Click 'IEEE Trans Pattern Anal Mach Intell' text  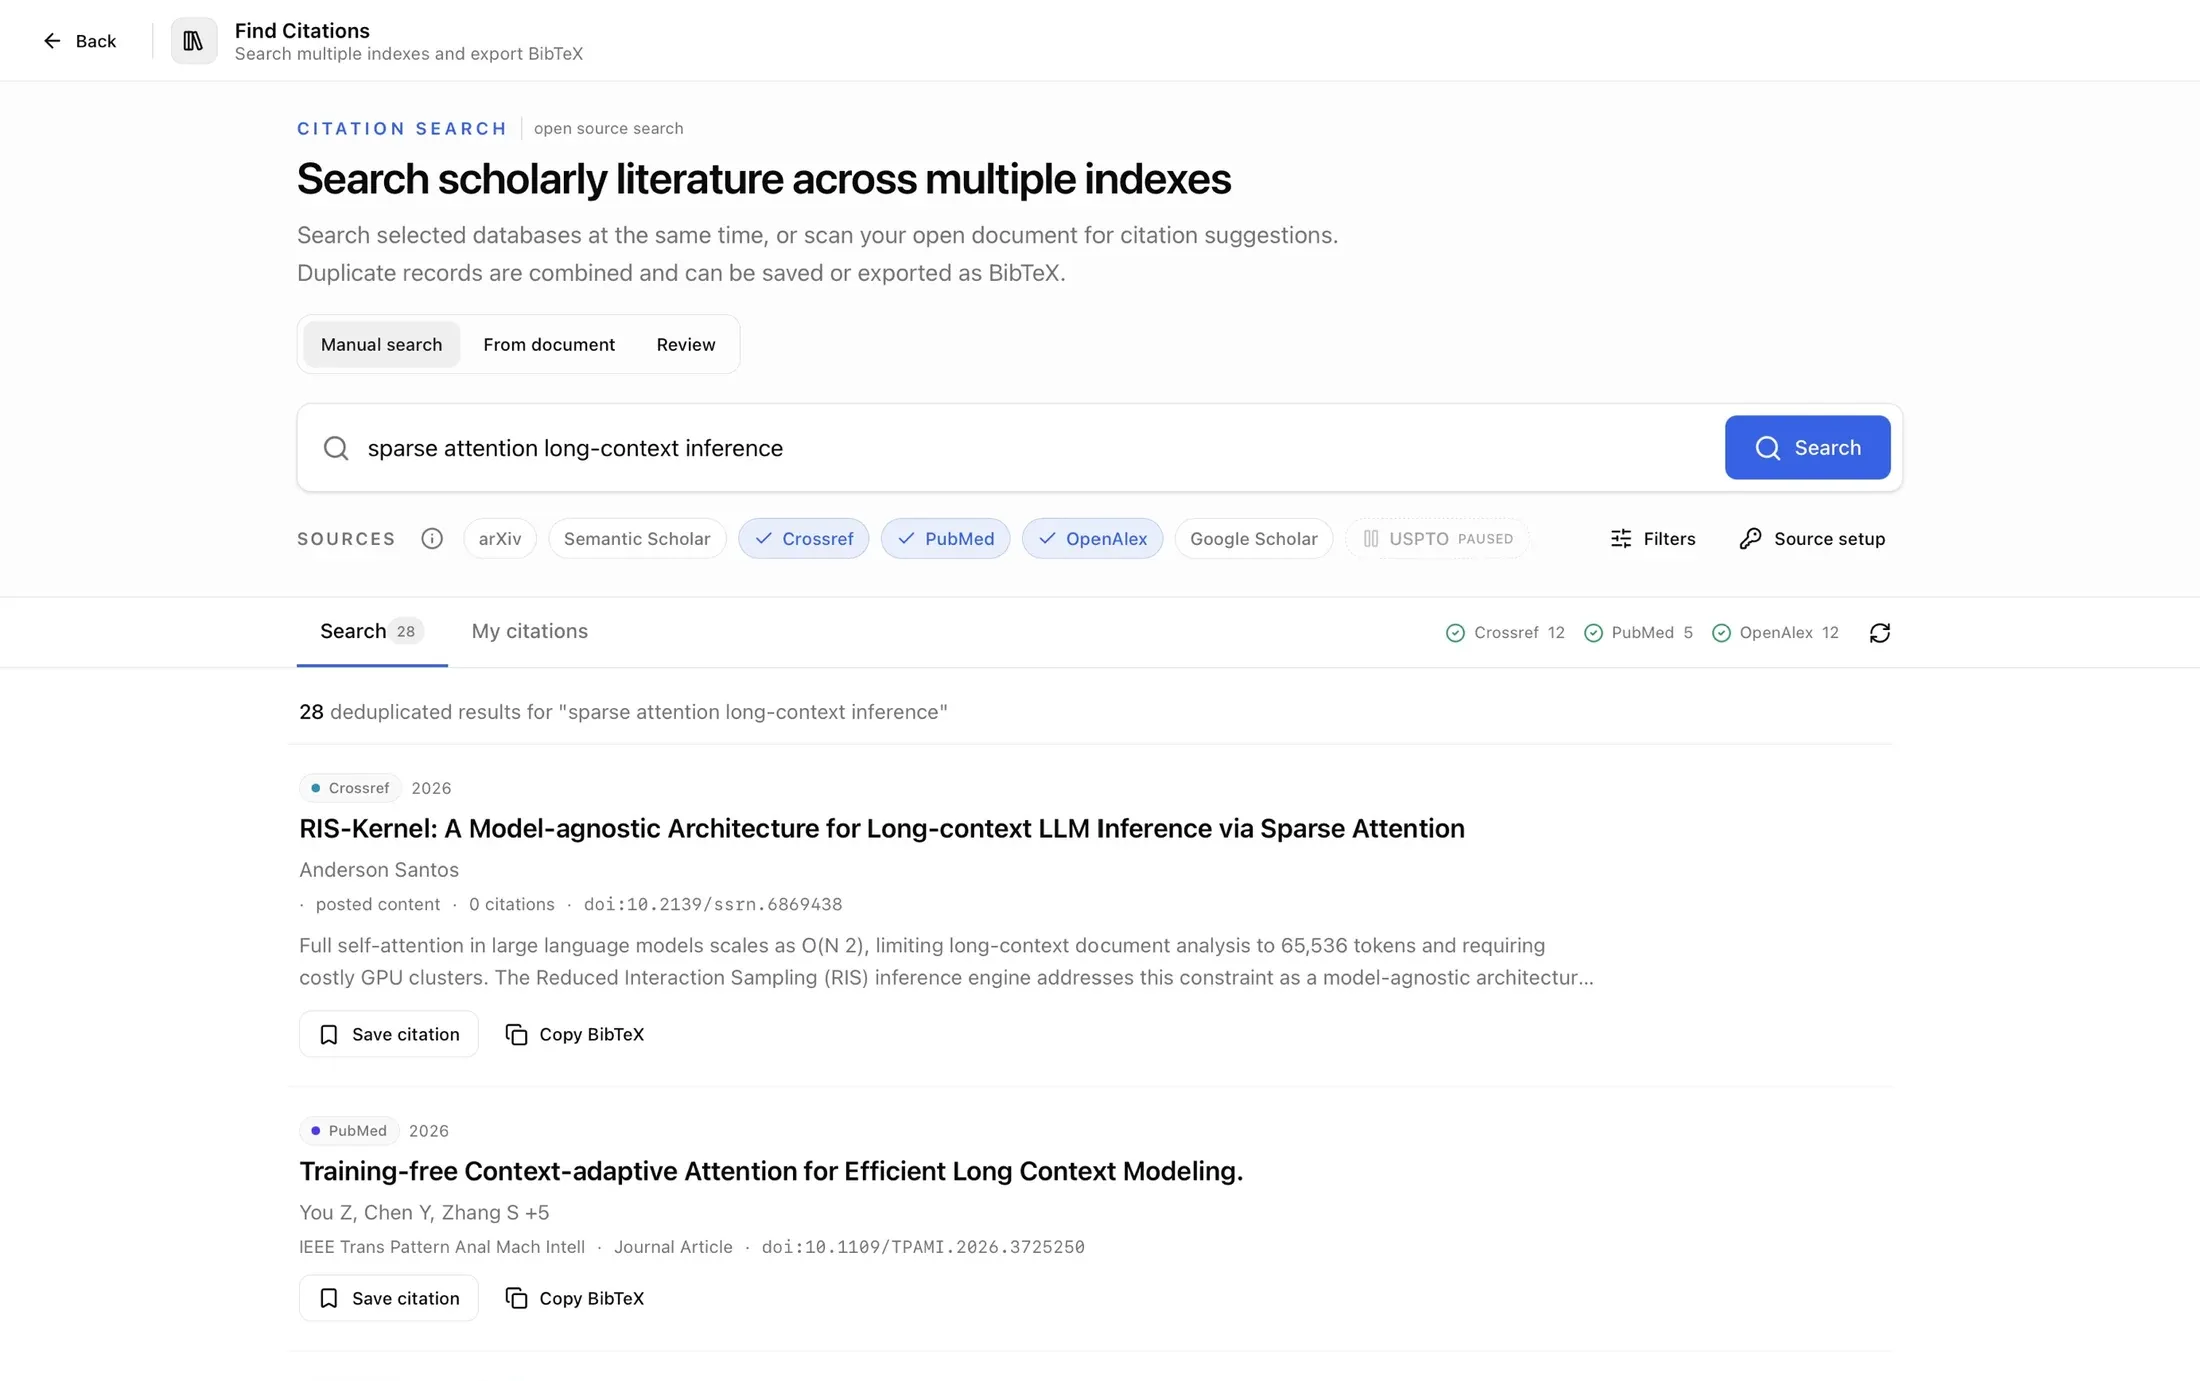point(442,1248)
